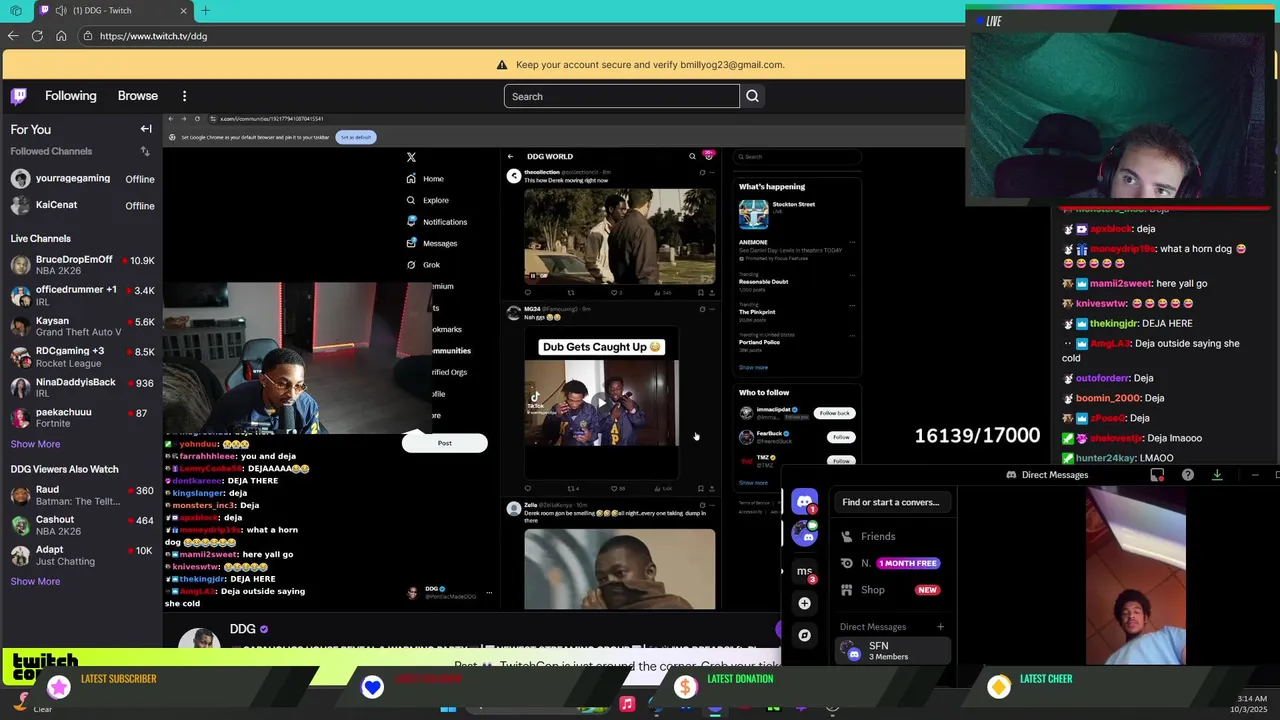Click the Twitch search magnifier button
Viewport: 1280px width, 720px height.
[x=752, y=96]
